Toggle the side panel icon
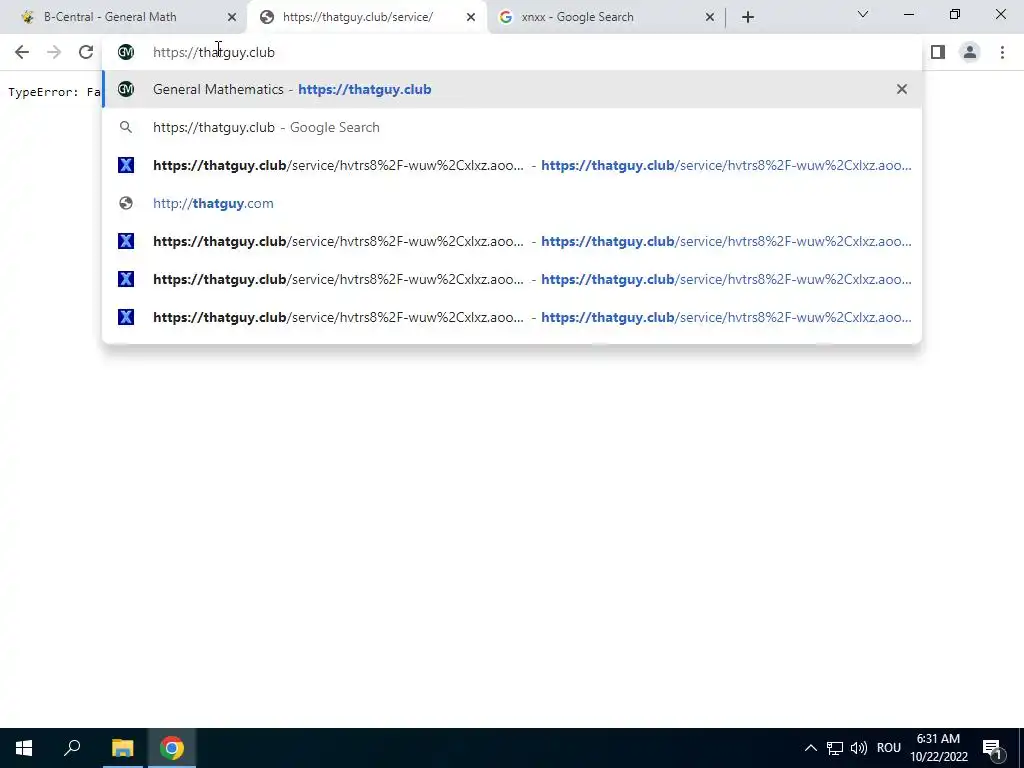 (938, 52)
